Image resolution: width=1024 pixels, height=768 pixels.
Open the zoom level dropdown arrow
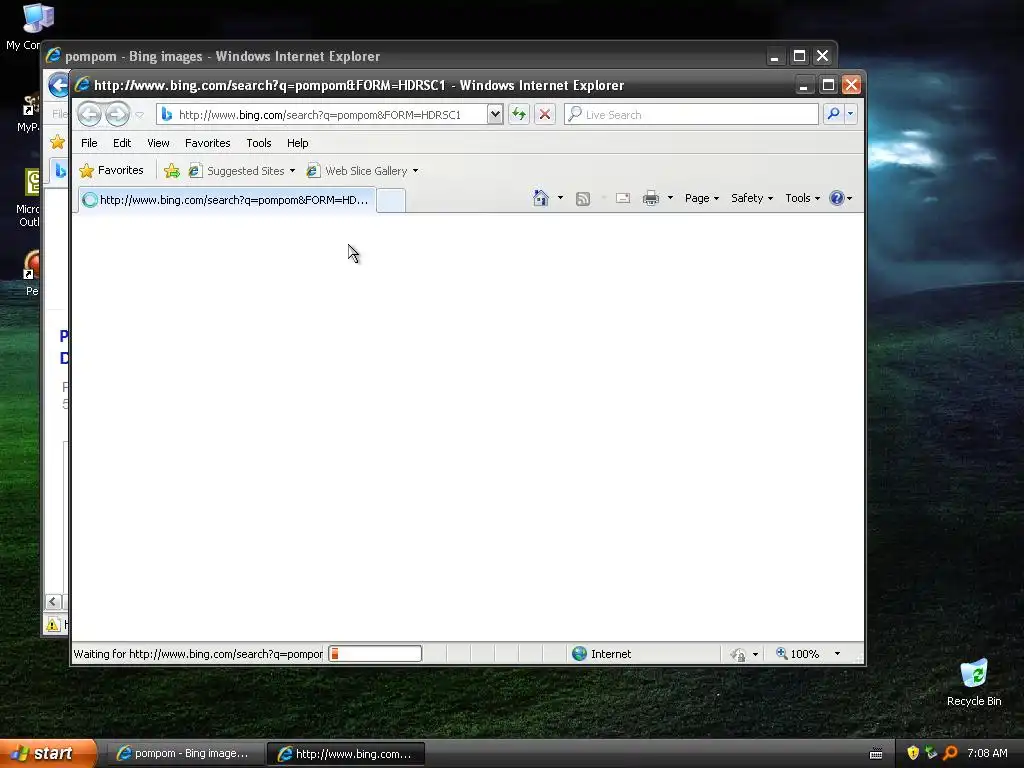(837, 654)
